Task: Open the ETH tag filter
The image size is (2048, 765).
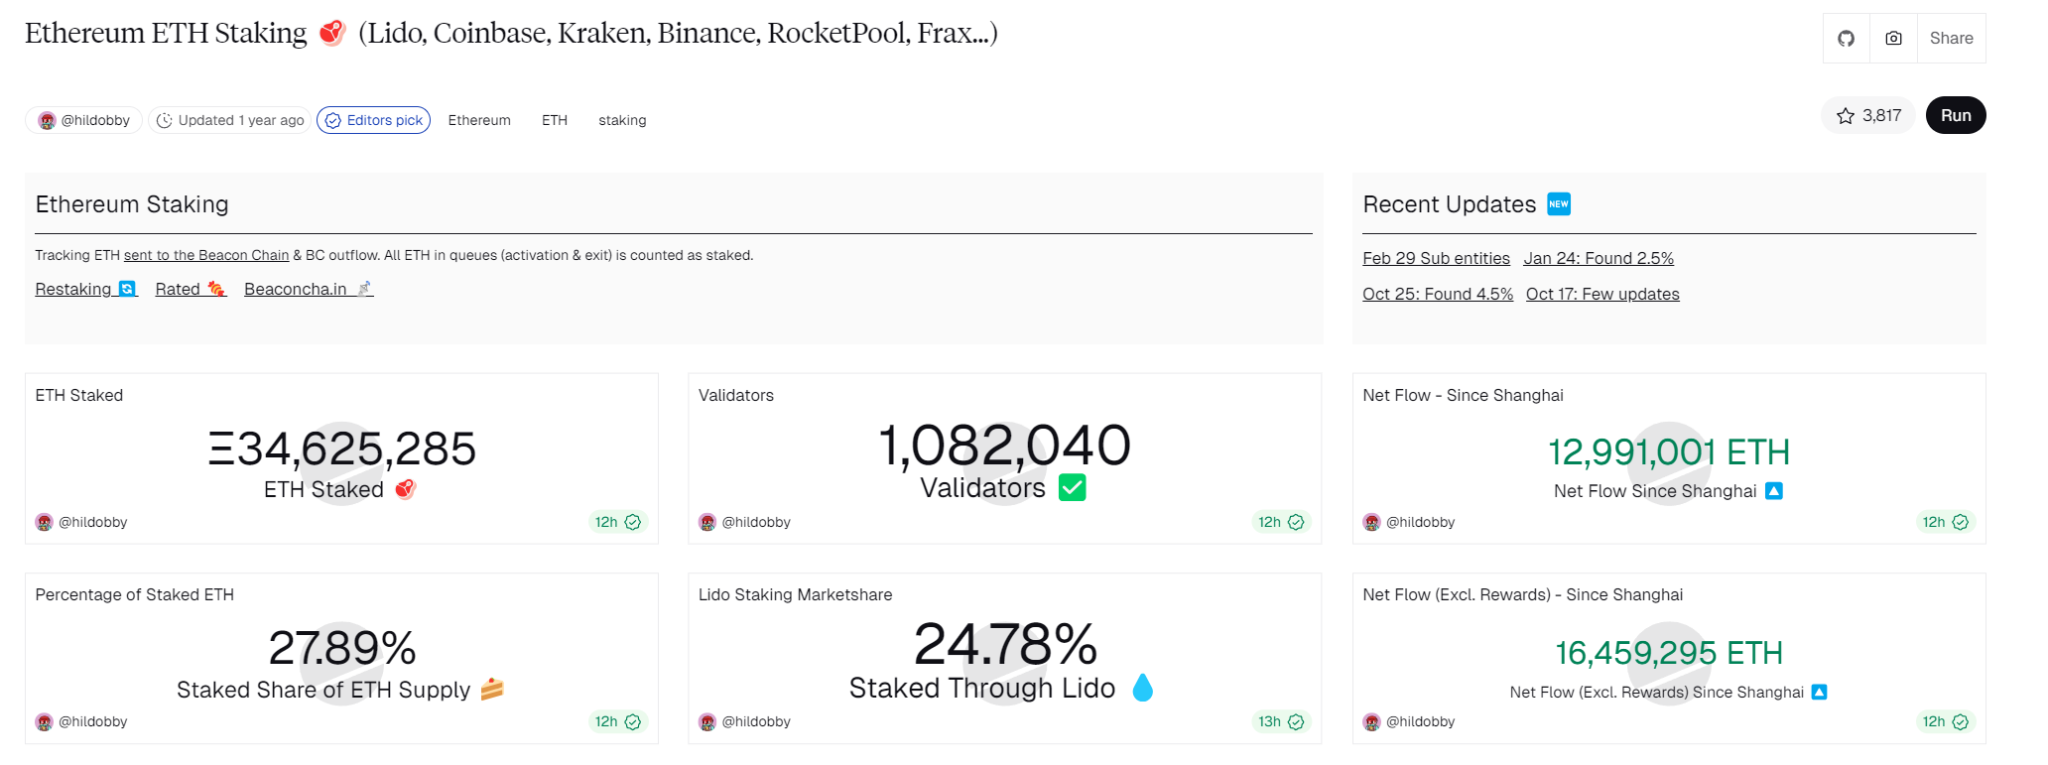Action: [554, 120]
